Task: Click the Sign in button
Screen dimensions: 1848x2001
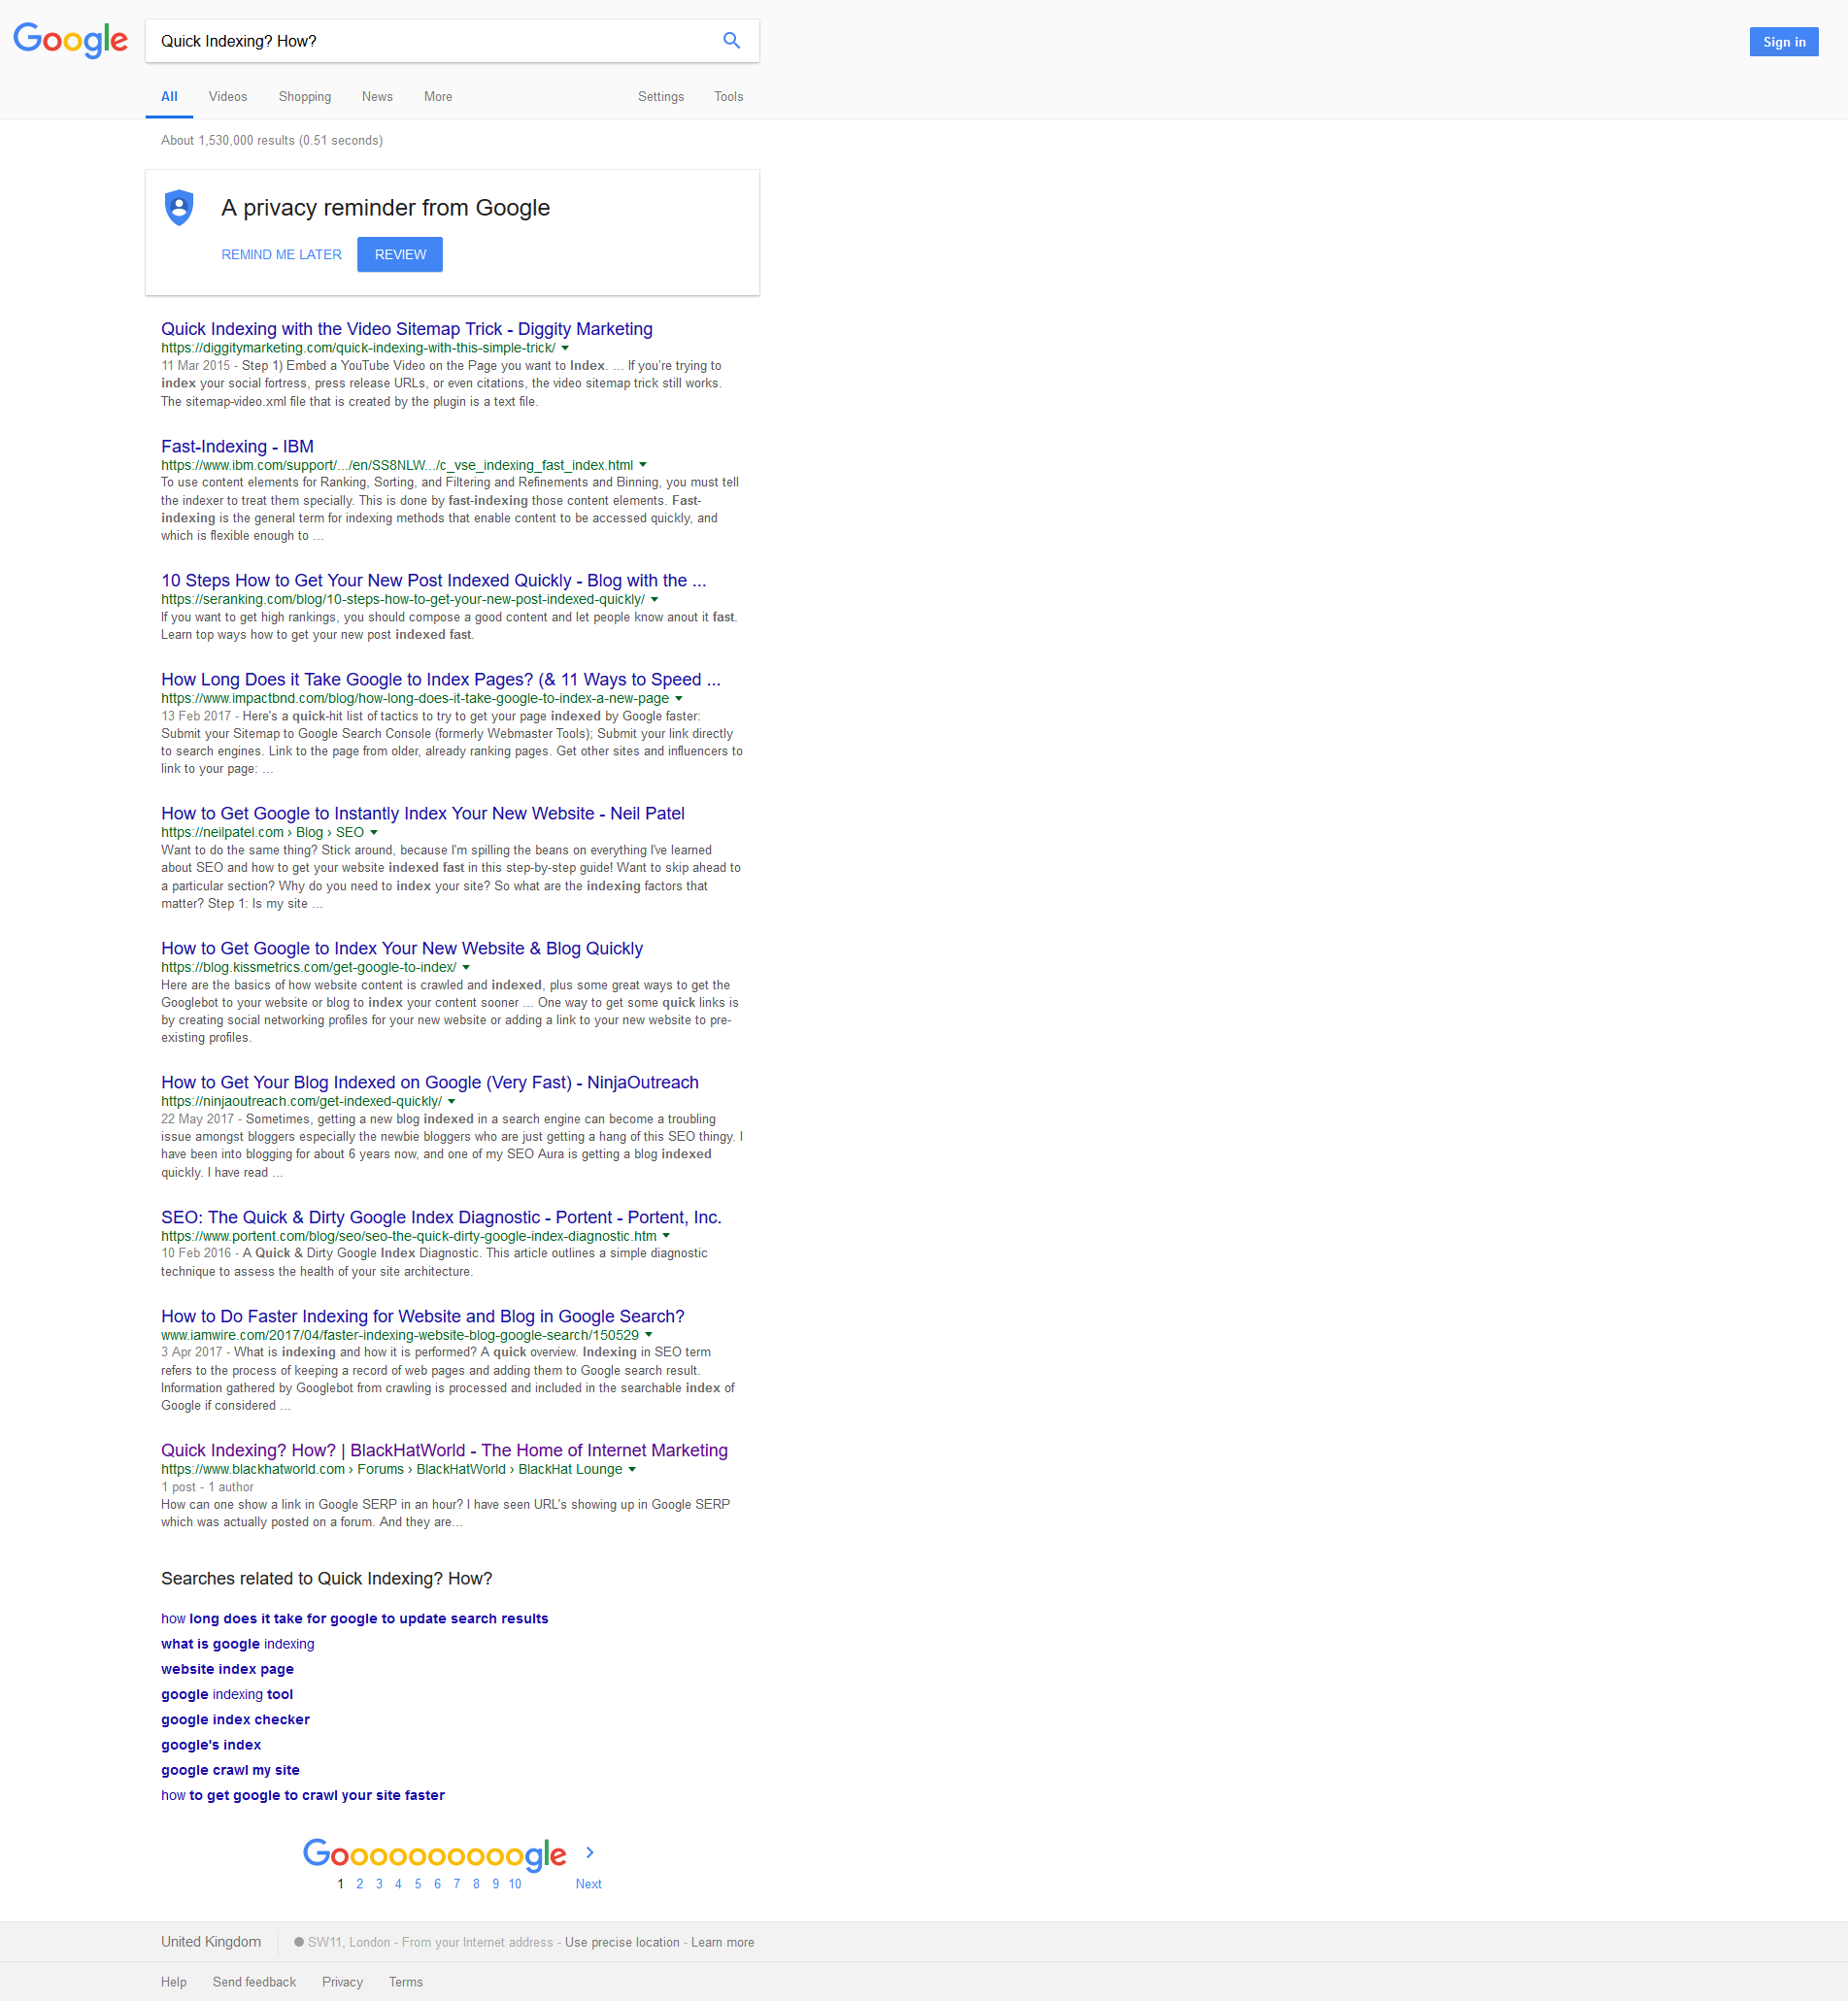Action: (x=1784, y=41)
